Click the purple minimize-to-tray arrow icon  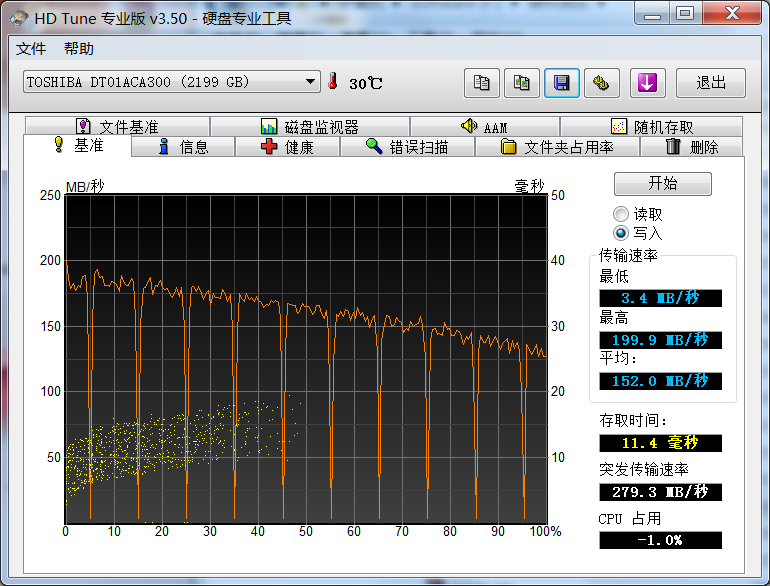tap(648, 83)
